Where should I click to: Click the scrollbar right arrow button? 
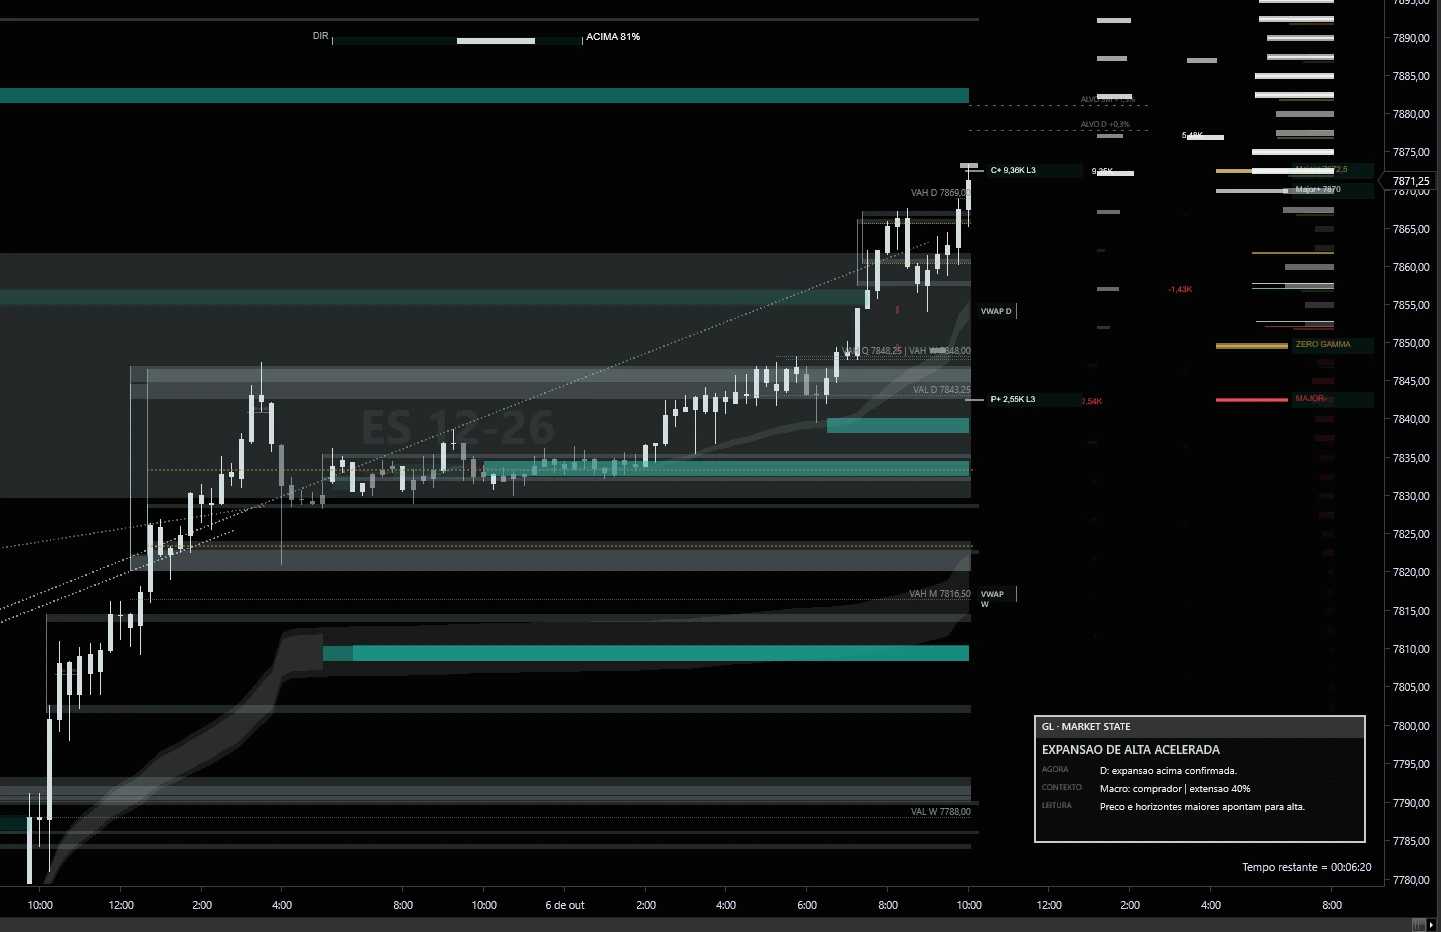pyautogui.click(x=1432, y=925)
